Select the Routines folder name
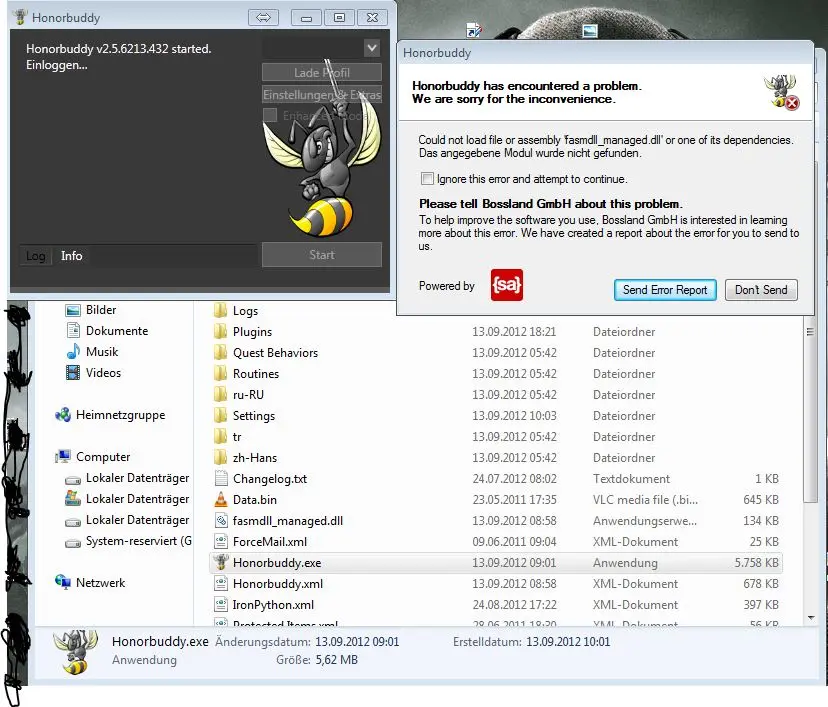Image resolution: width=828 pixels, height=707 pixels. pyautogui.click(x=256, y=374)
